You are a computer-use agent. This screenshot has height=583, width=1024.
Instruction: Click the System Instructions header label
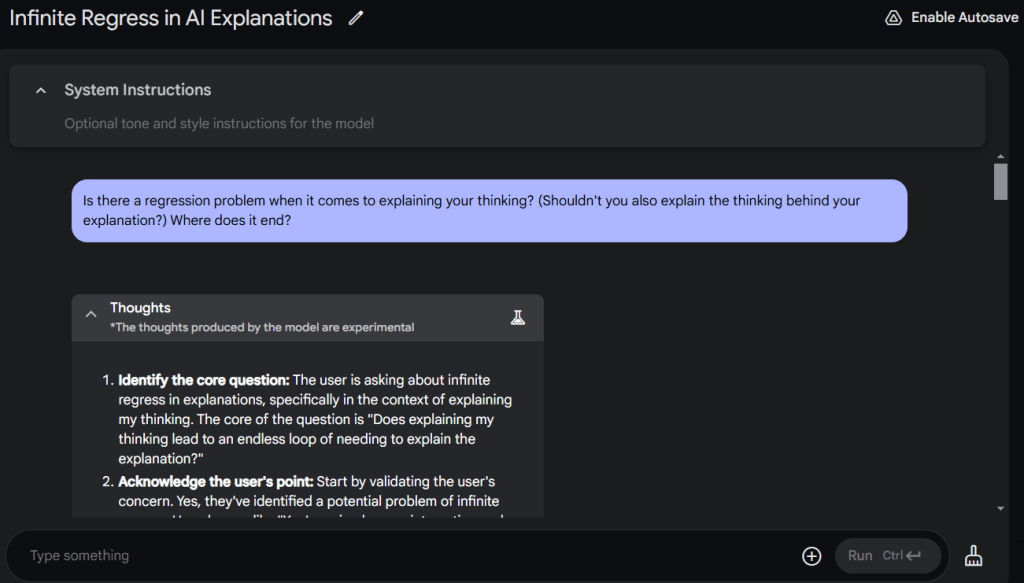[x=138, y=90]
